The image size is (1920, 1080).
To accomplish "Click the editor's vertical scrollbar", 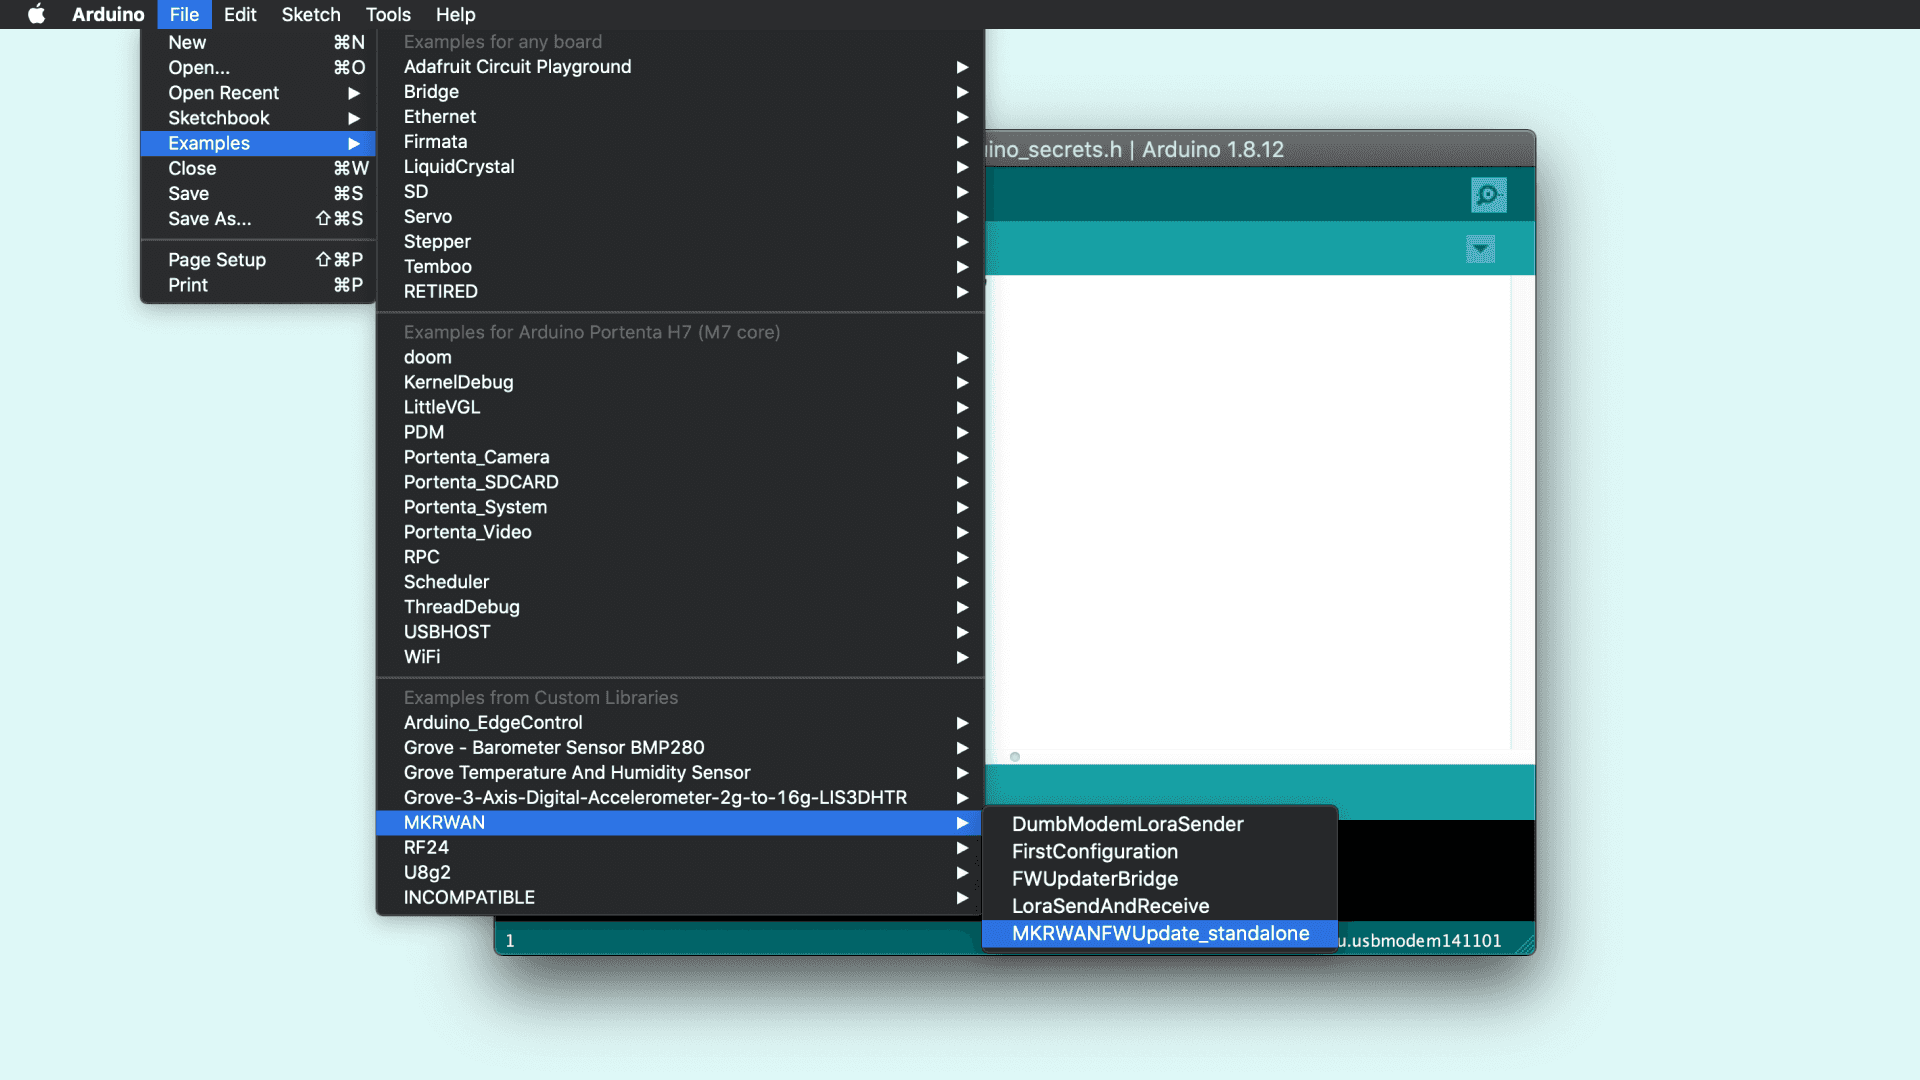I will [1522, 510].
